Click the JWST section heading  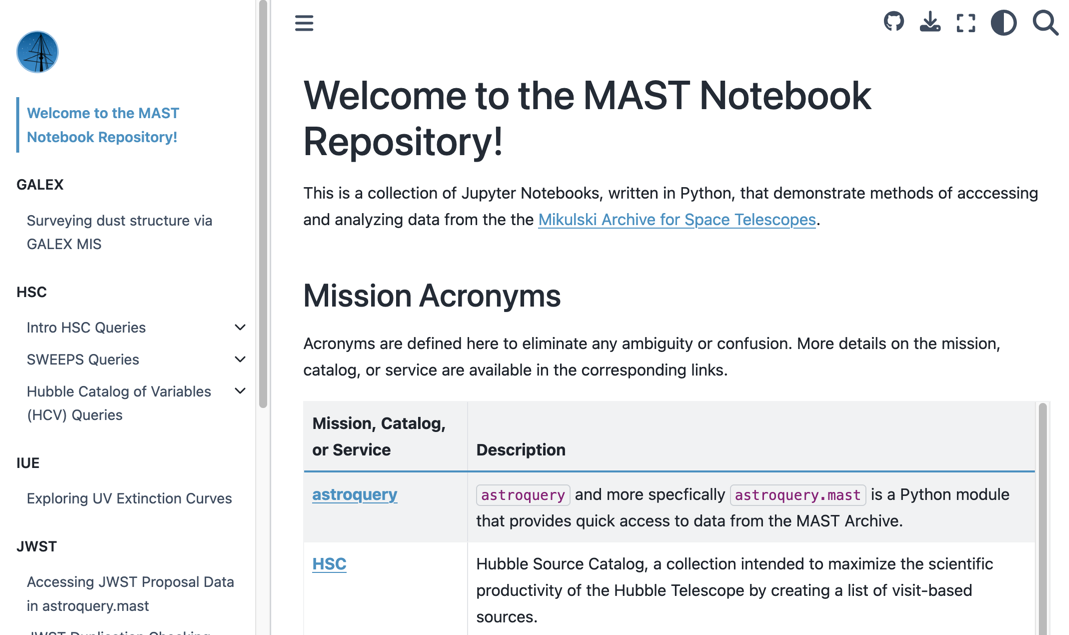pos(37,546)
